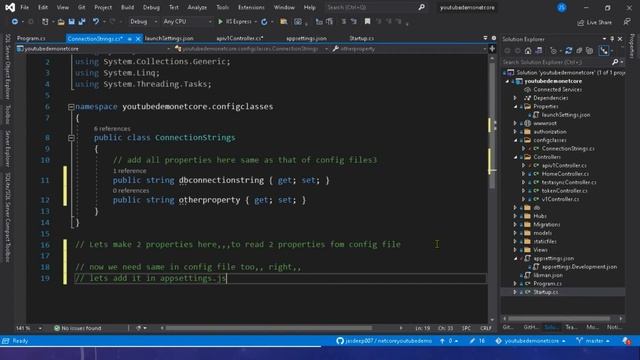Open file using the folder toolbar icon
This screenshot has height=360, width=640.
point(61,22)
